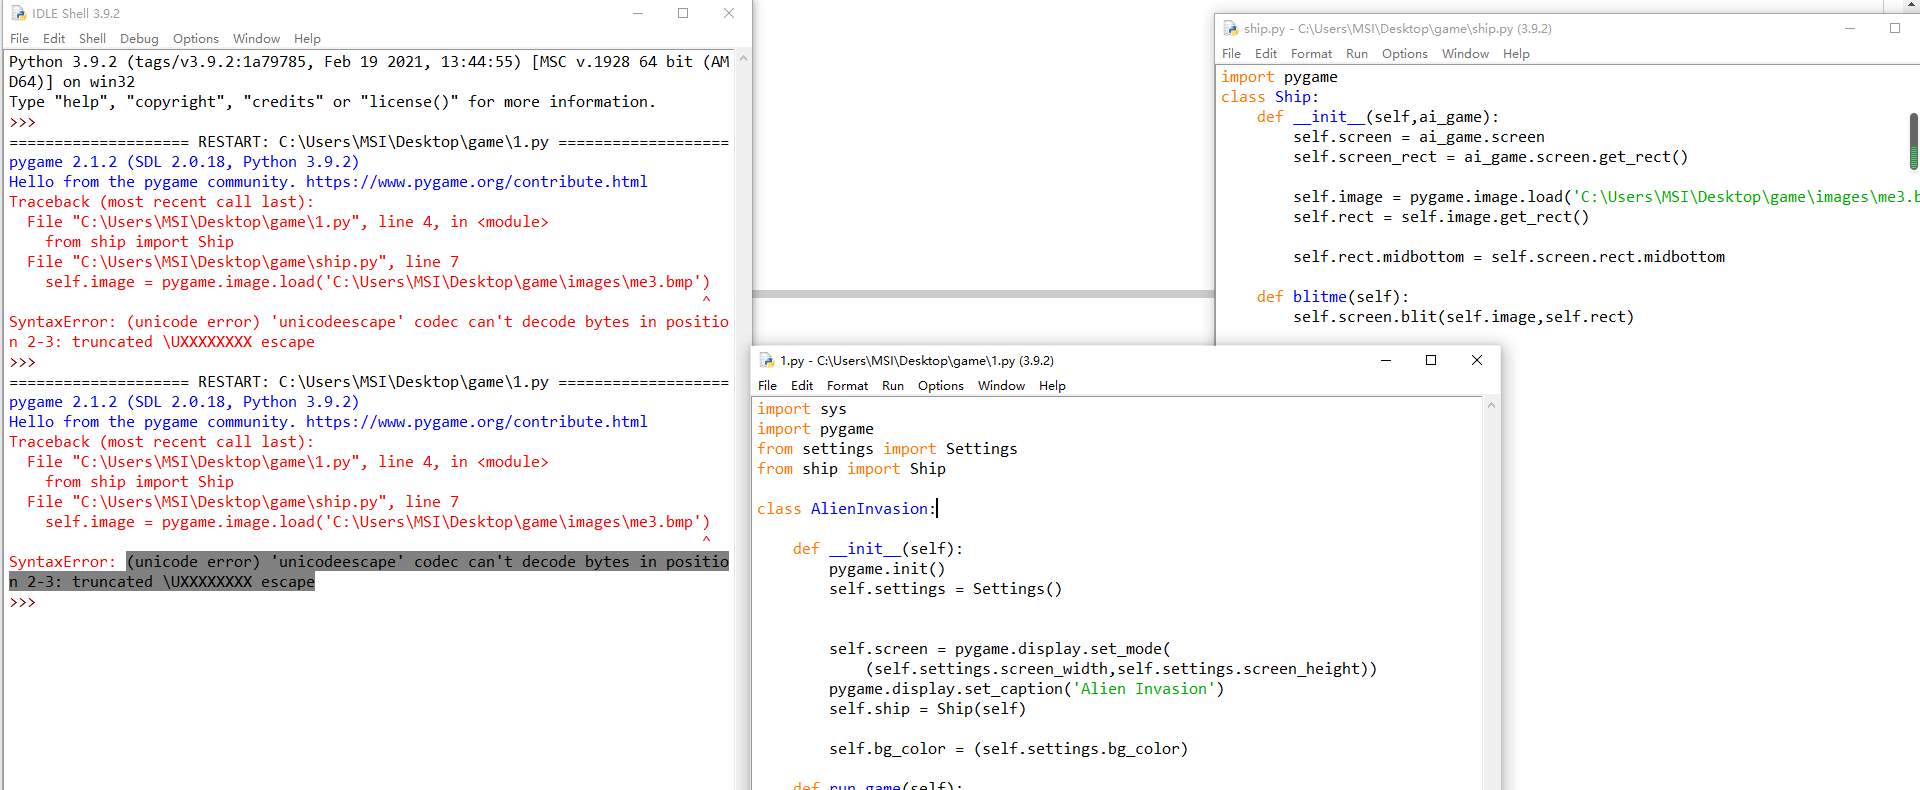
Task: Click pygame.image.load line in ship.py editor
Action: 1605,197
